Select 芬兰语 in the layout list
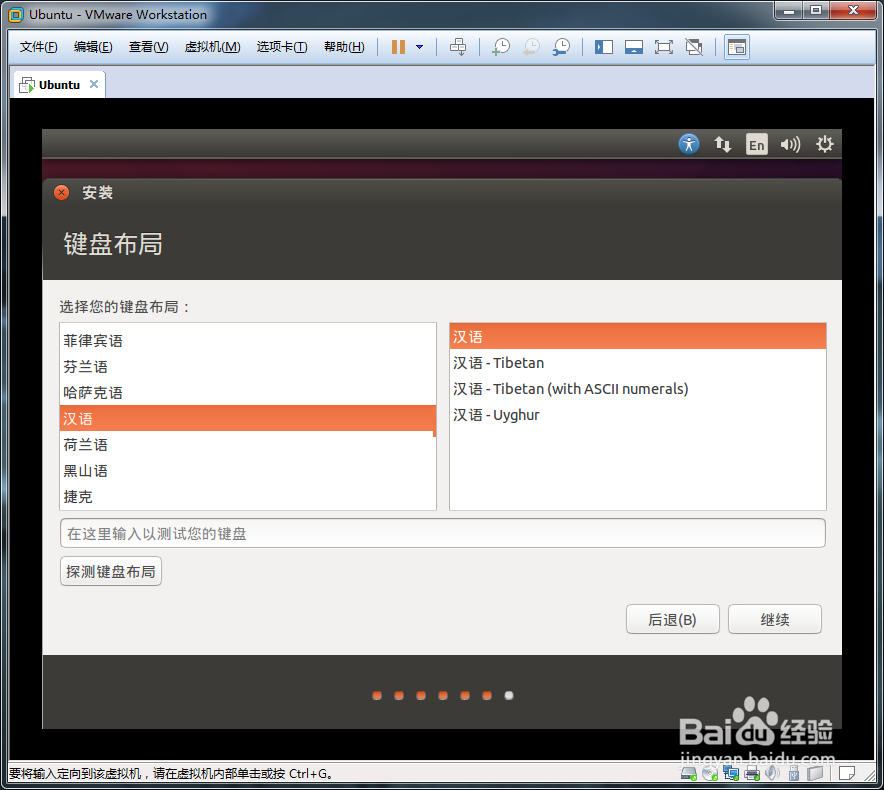The width and height of the screenshot is (884, 790). pos(247,367)
